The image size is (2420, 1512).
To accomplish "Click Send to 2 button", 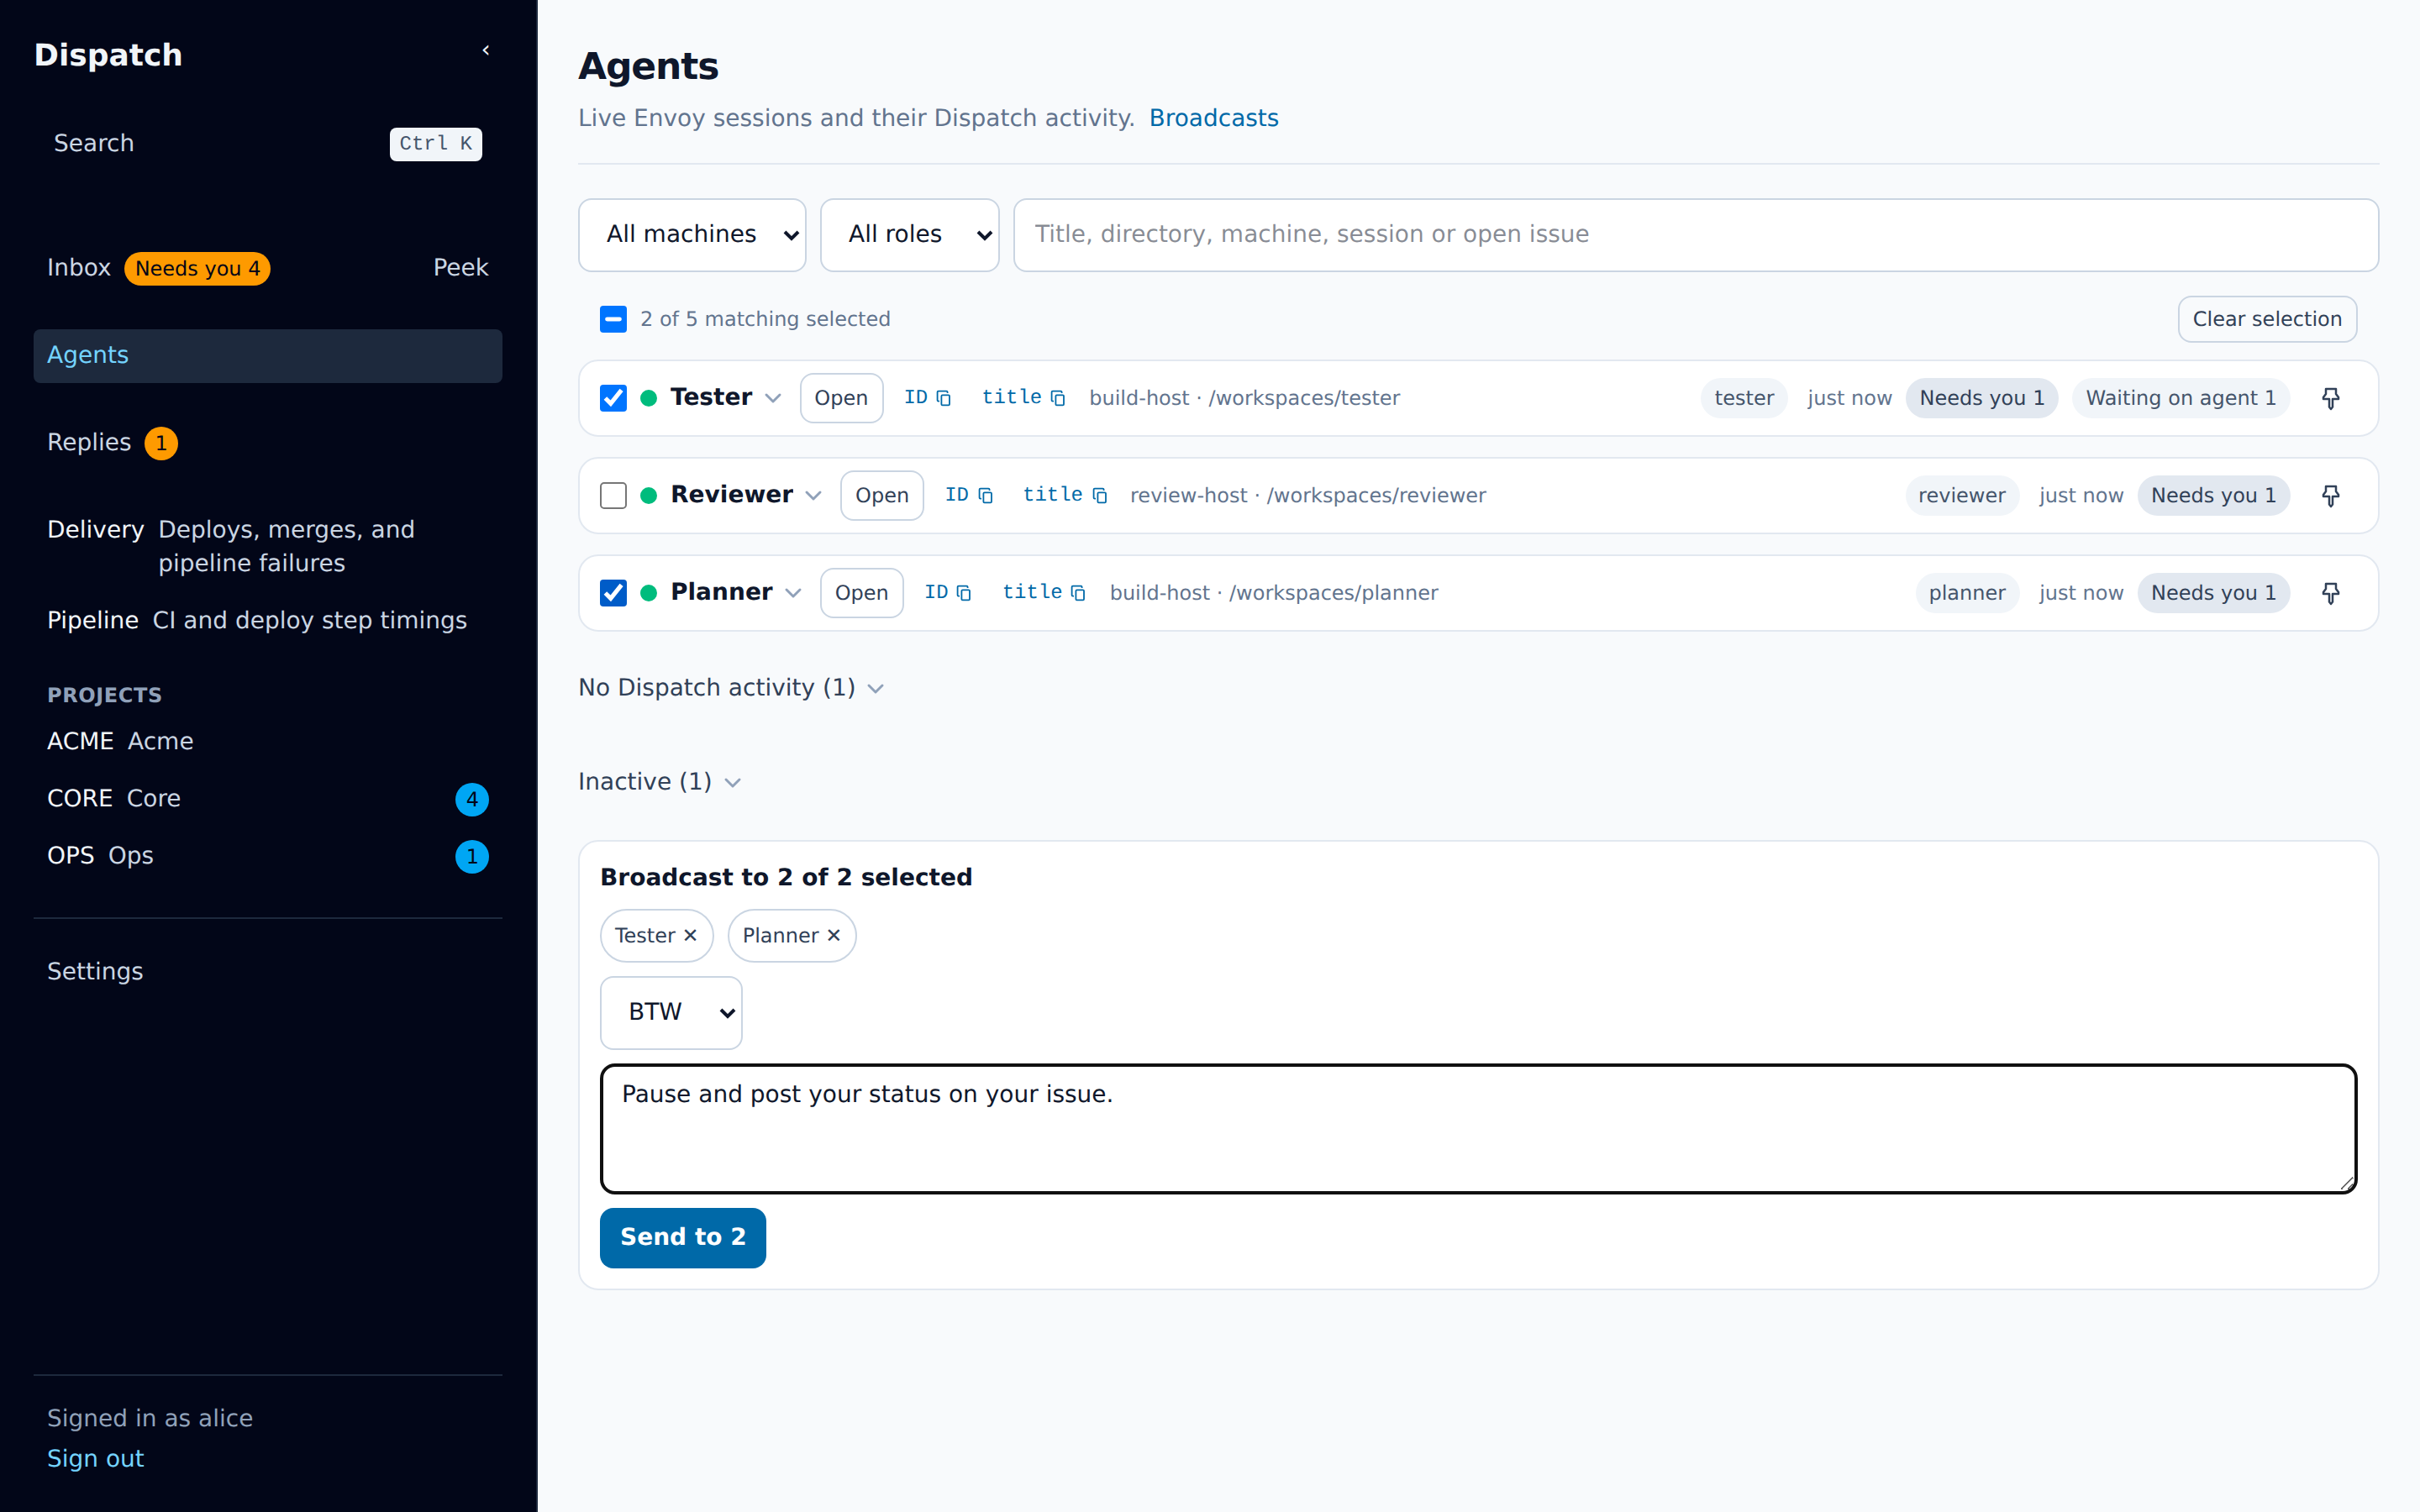I will (x=683, y=1238).
